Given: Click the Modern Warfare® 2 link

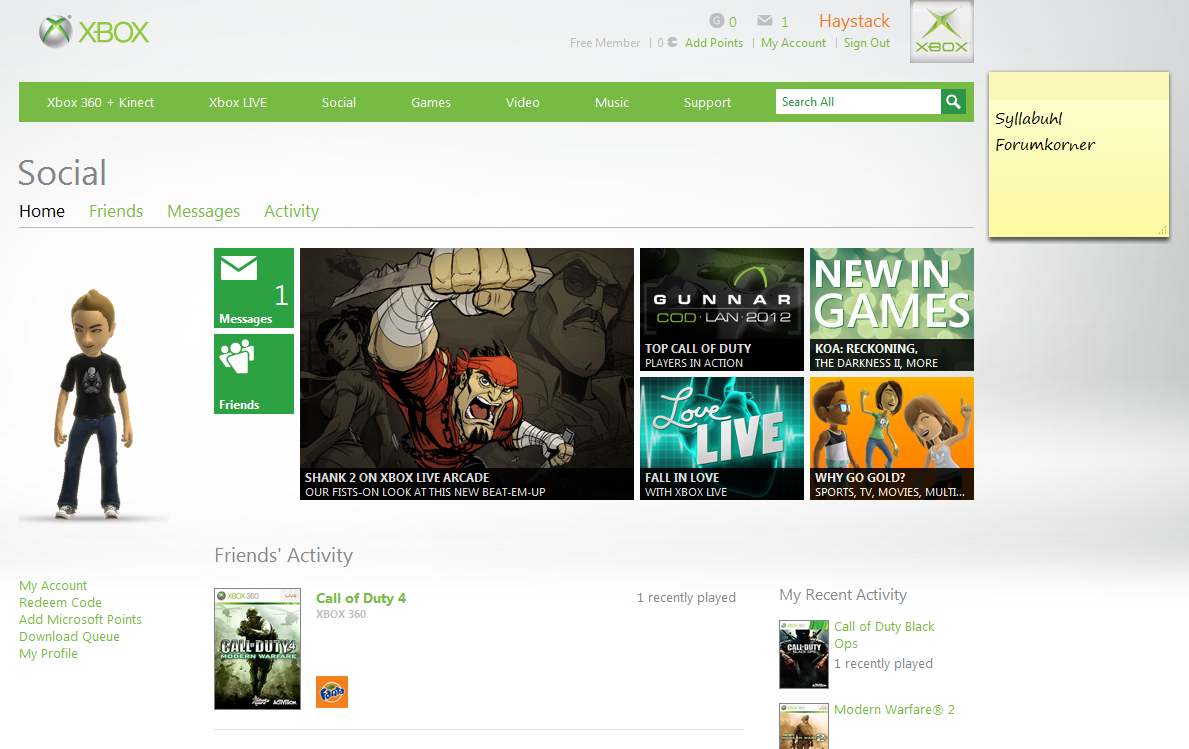Looking at the screenshot, I should tap(895, 710).
